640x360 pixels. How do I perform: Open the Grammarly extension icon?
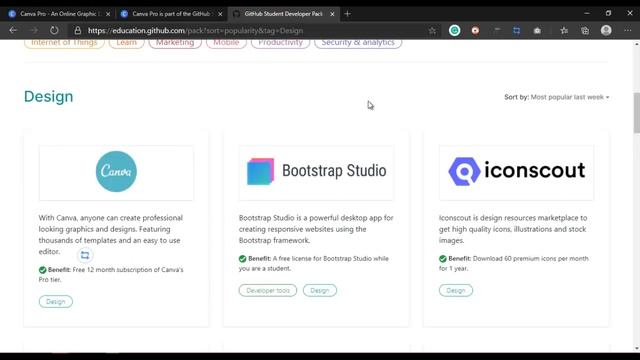tap(454, 31)
